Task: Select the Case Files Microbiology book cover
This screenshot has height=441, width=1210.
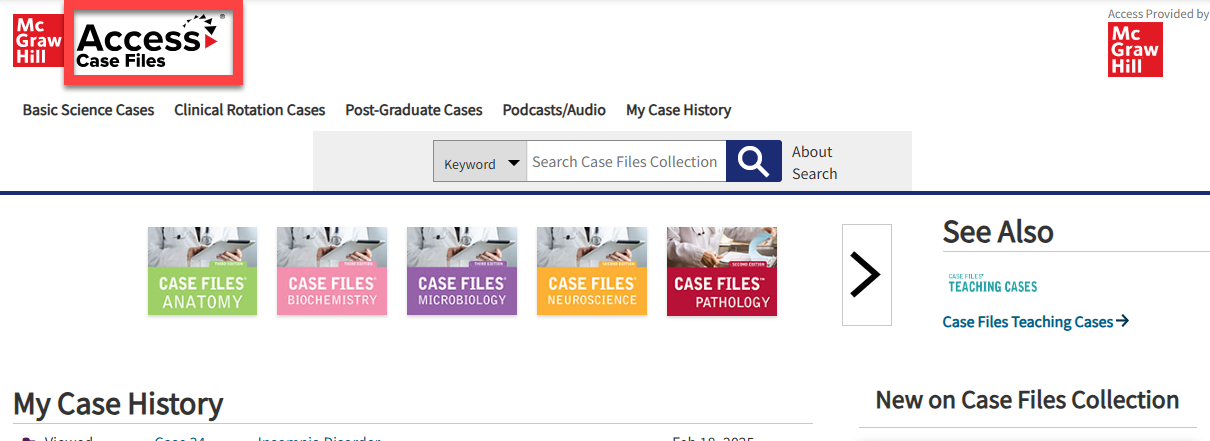Action: pos(462,271)
